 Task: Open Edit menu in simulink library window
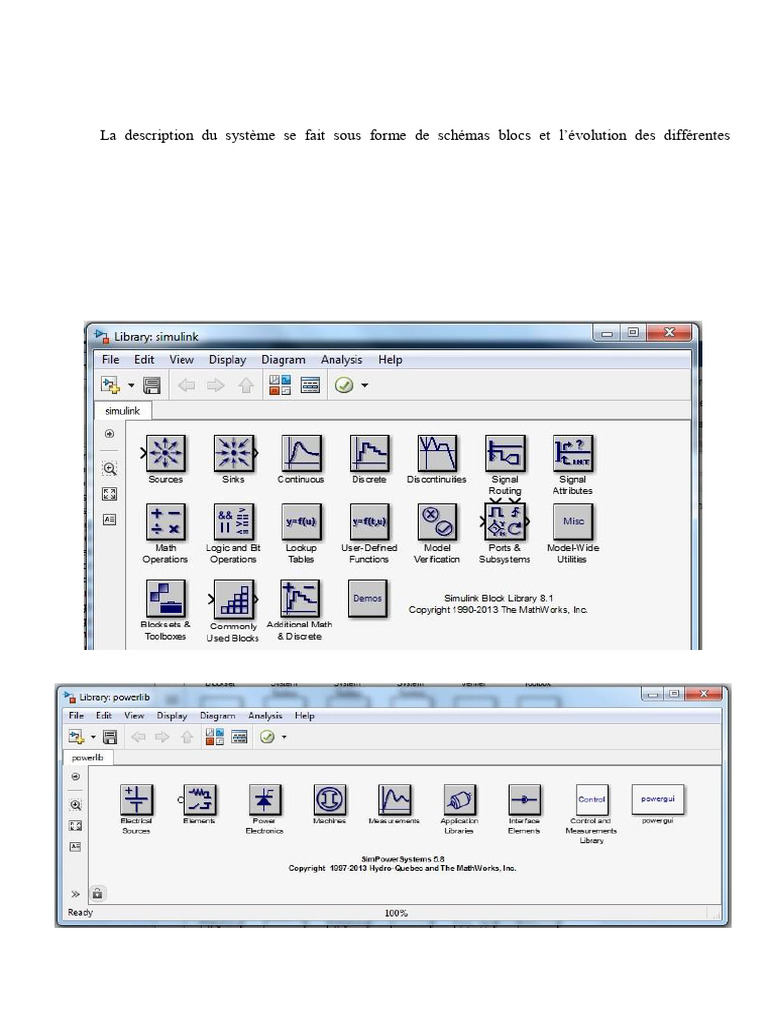pos(144,360)
